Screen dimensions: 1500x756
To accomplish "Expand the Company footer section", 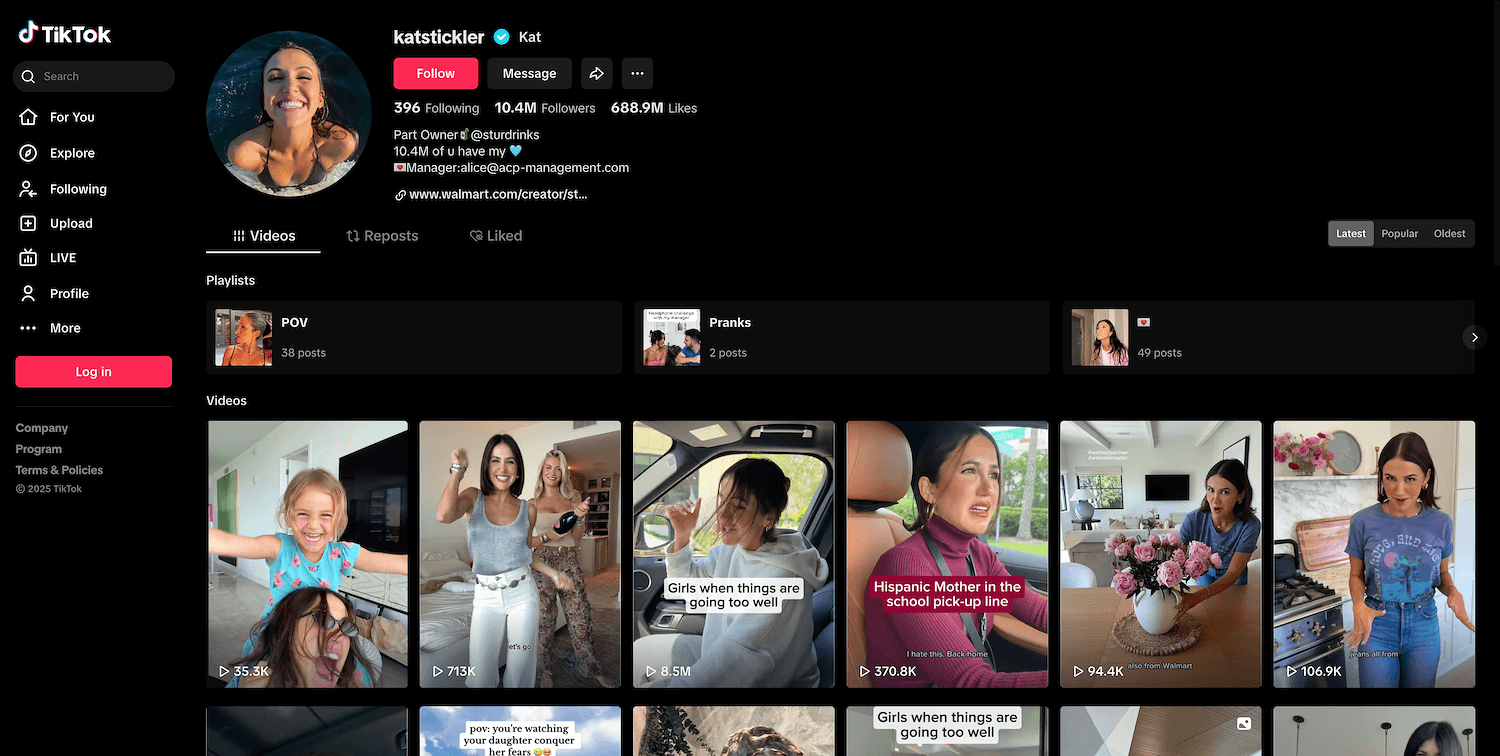I will tap(42, 428).
